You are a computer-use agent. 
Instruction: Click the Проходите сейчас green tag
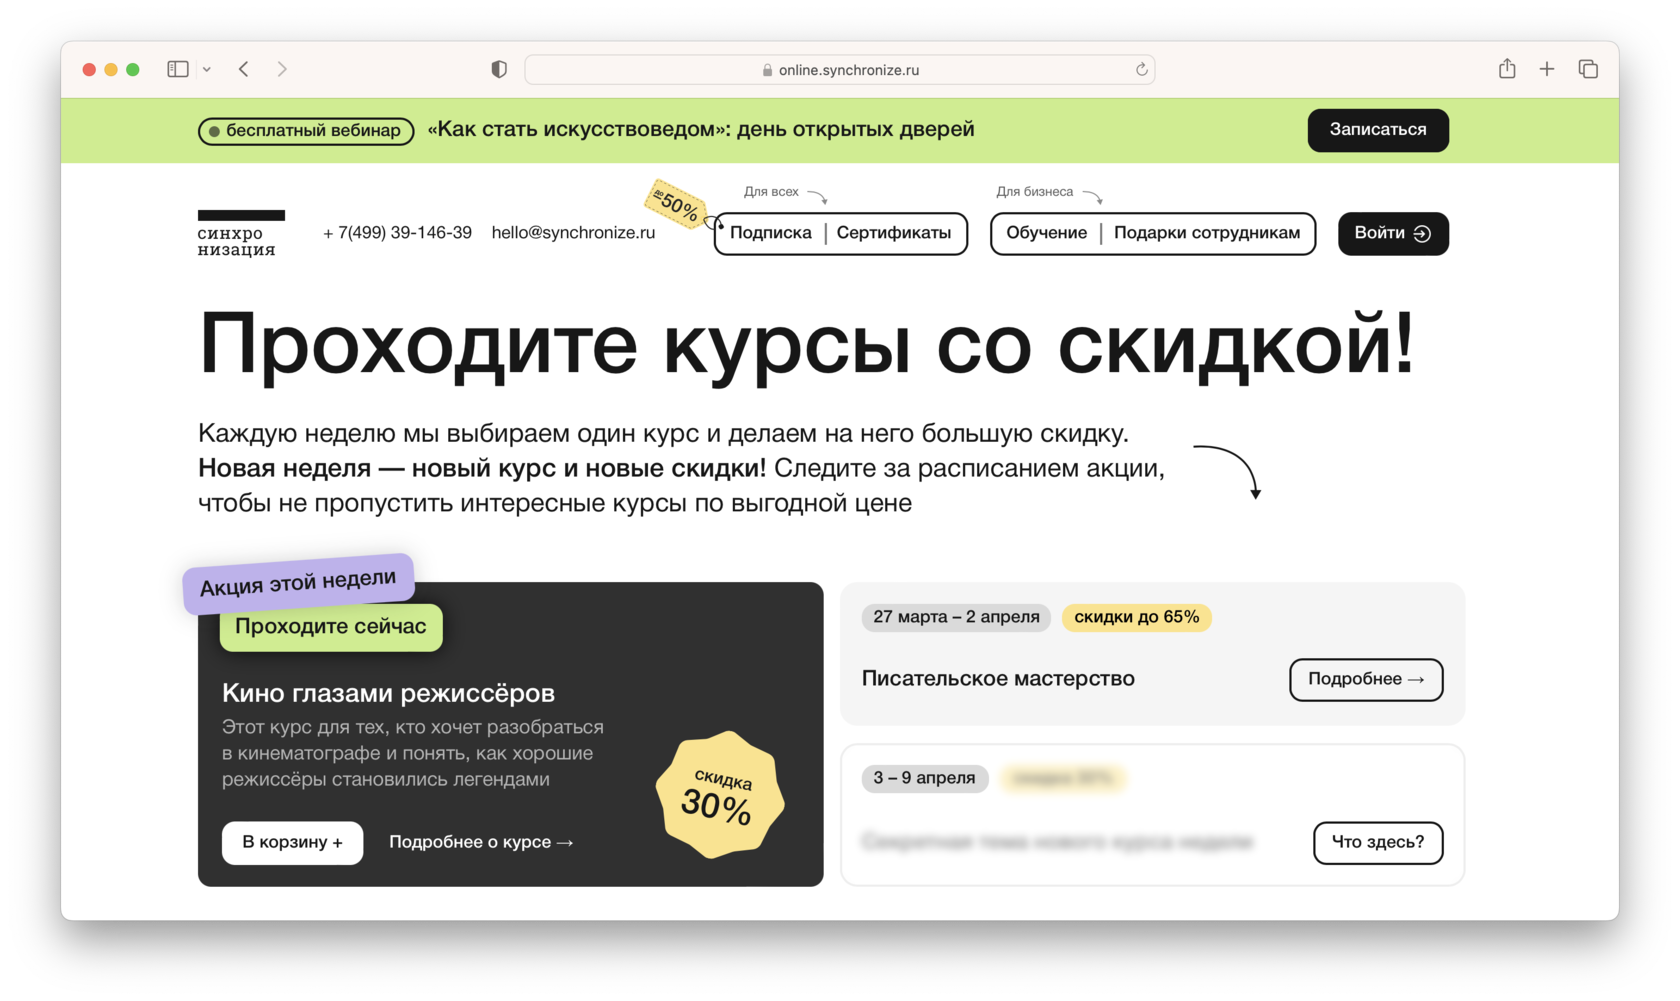click(331, 627)
